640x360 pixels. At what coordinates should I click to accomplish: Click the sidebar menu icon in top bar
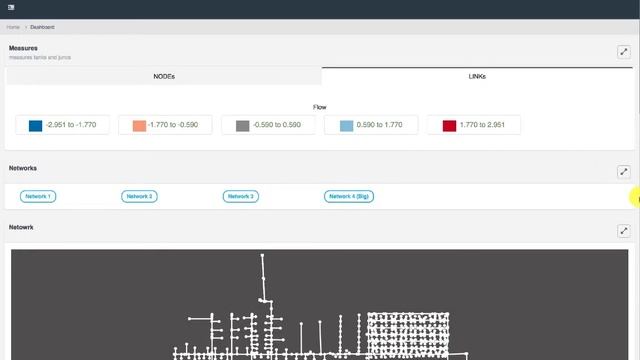click(x=11, y=7)
